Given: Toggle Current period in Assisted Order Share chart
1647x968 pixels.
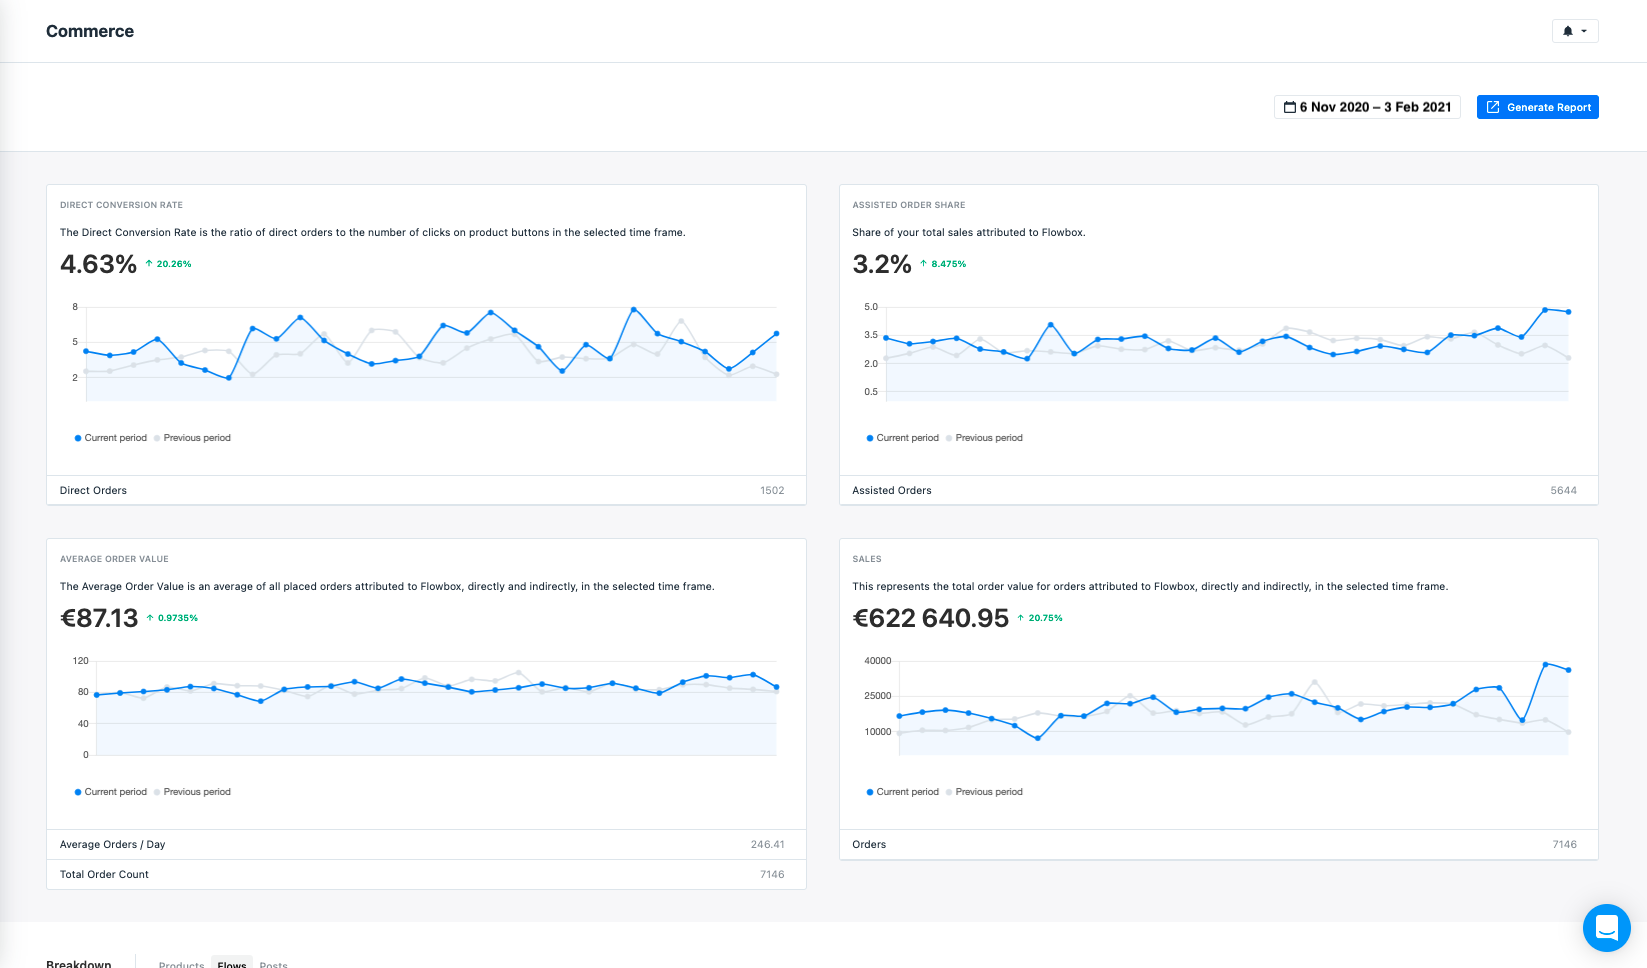Looking at the screenshot, I should [x=903, y=438].
